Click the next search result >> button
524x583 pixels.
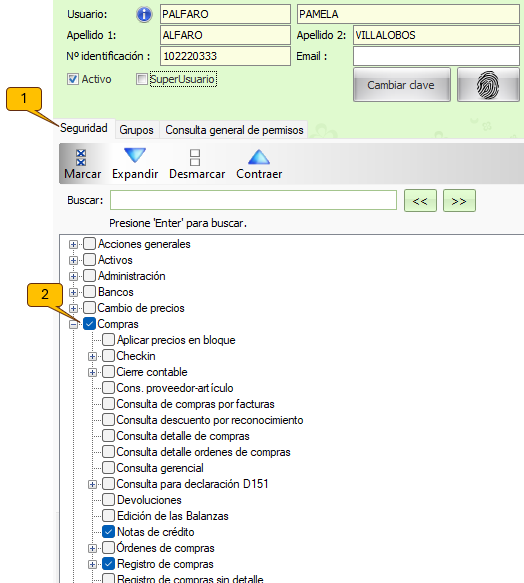459,201
